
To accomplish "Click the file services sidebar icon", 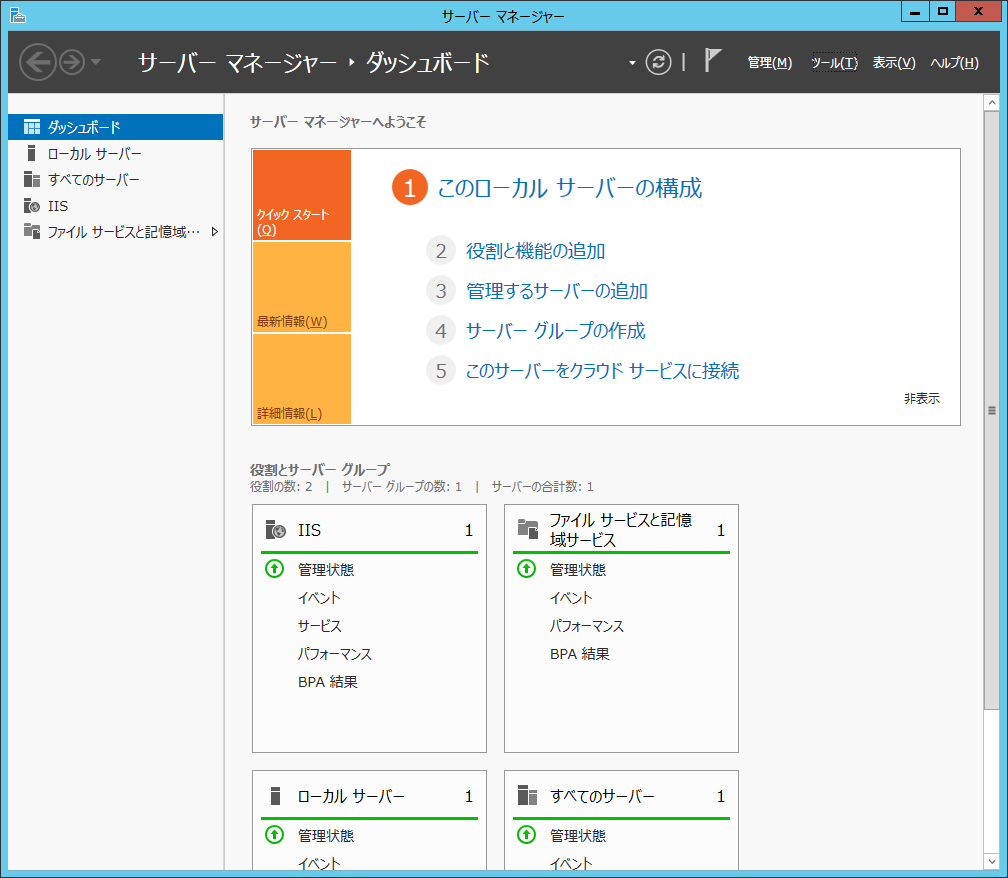I will [x=32, y=231].
